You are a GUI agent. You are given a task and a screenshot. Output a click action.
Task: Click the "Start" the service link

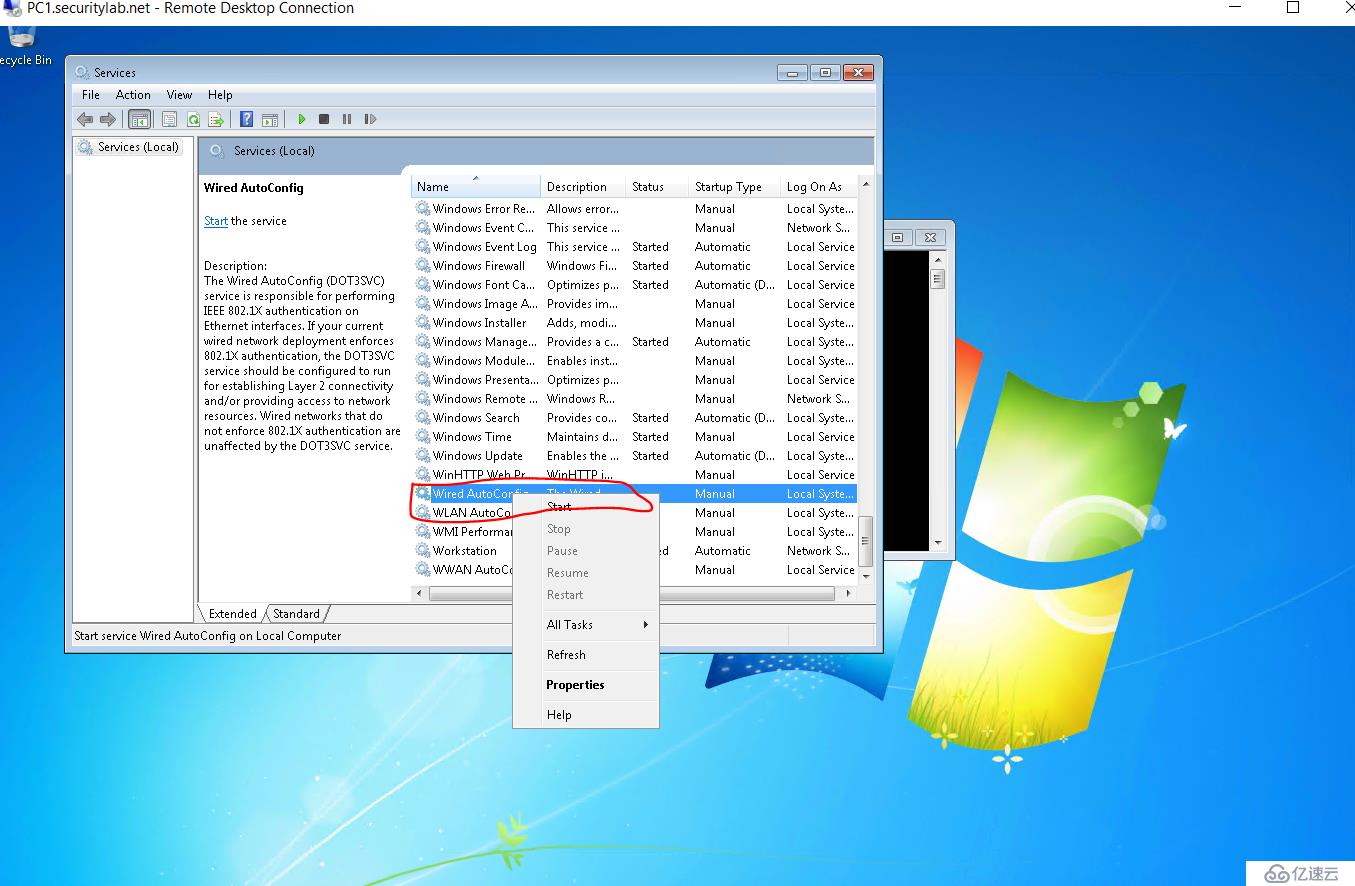tap(216, 221)
